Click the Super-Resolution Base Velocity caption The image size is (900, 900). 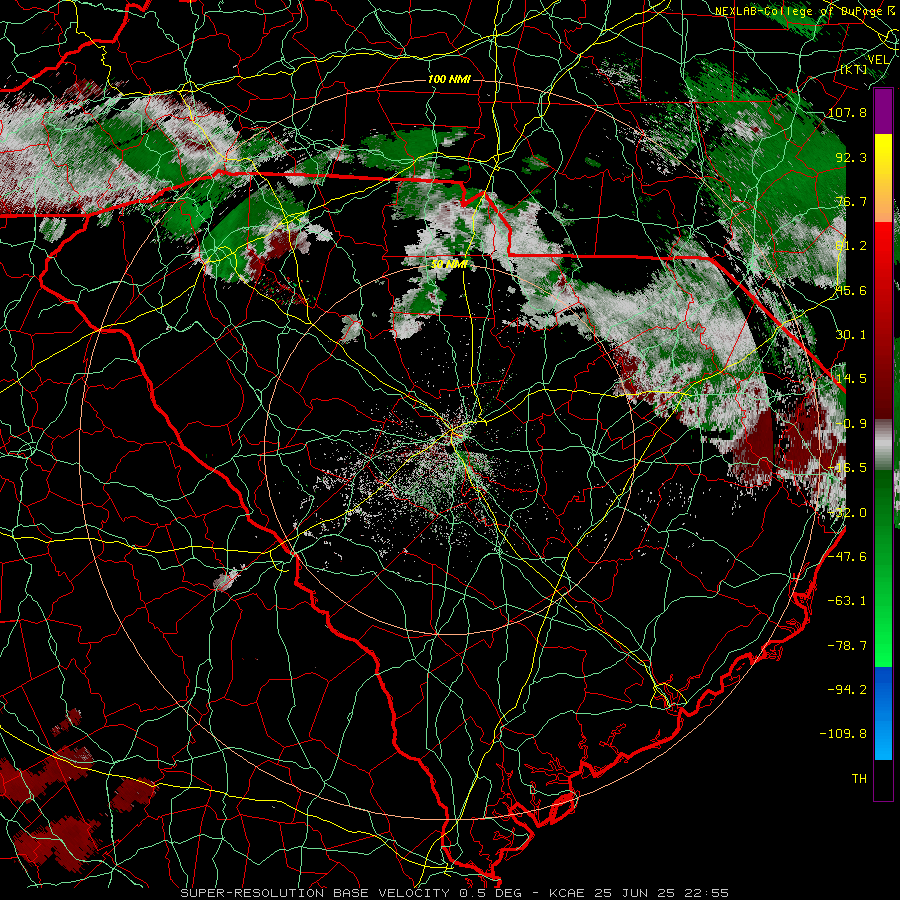(x=455, y=893)
